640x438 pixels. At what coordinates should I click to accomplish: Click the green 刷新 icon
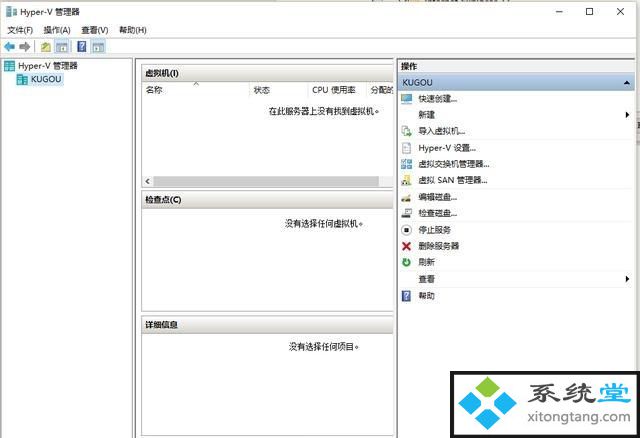(407, 262)
